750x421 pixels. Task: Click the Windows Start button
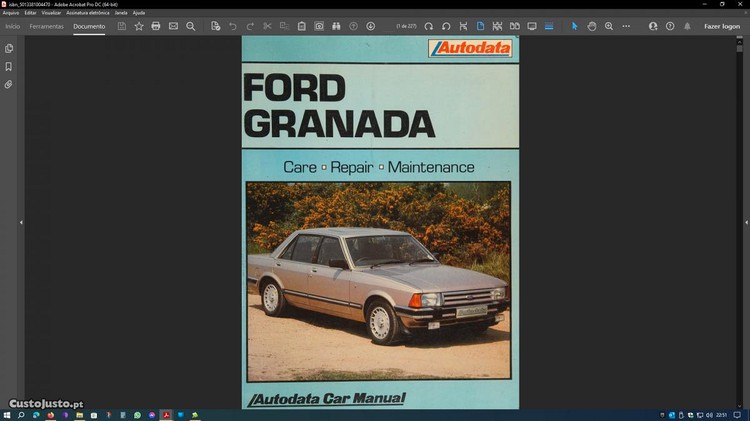7,414
